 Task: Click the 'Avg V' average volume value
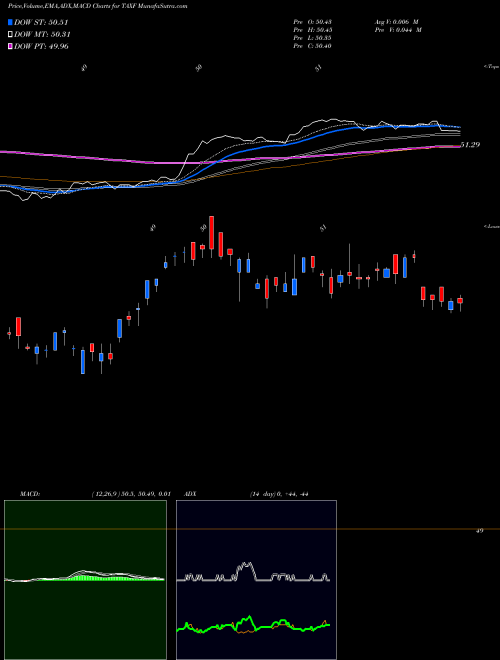(398, 22)
